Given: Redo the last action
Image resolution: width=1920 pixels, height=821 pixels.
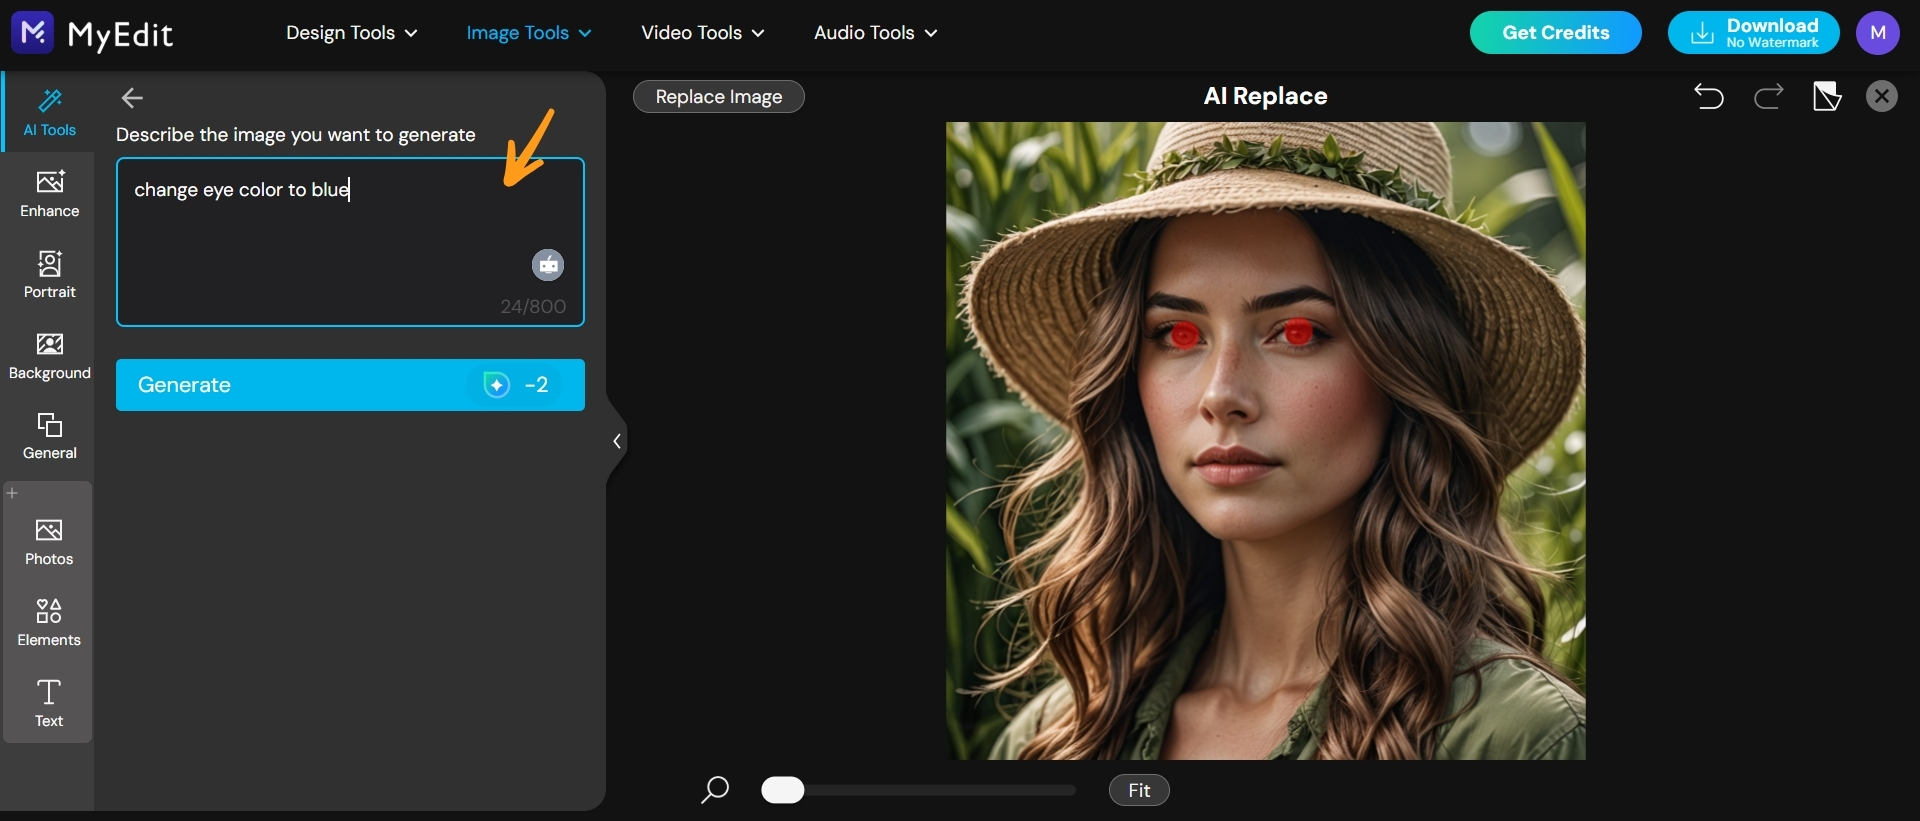Looking at the screenshot, I should click(x=1768, y=96).
